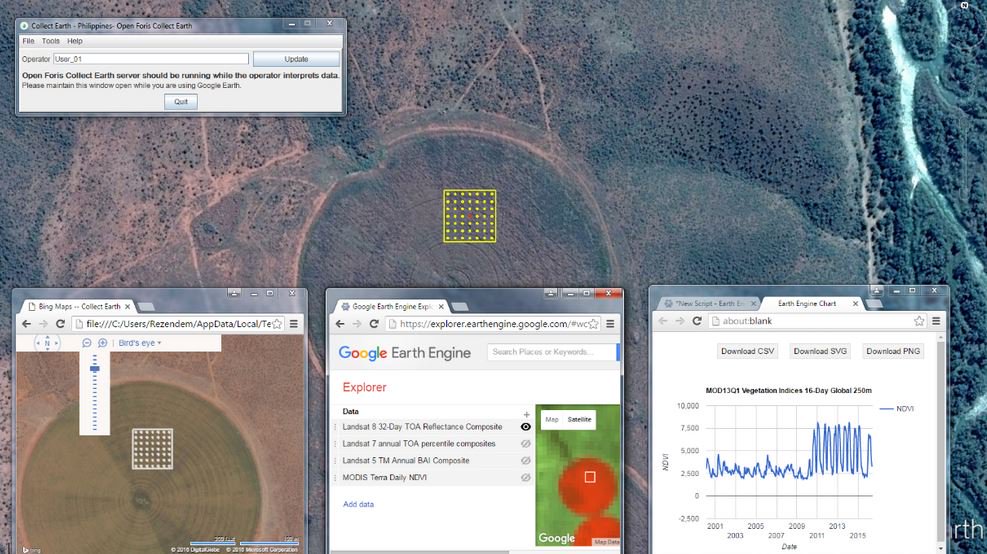The width and height of the screenshot is (987, 554).
Task: Open the Tools menu in Collect Earth
Action: 50,41
